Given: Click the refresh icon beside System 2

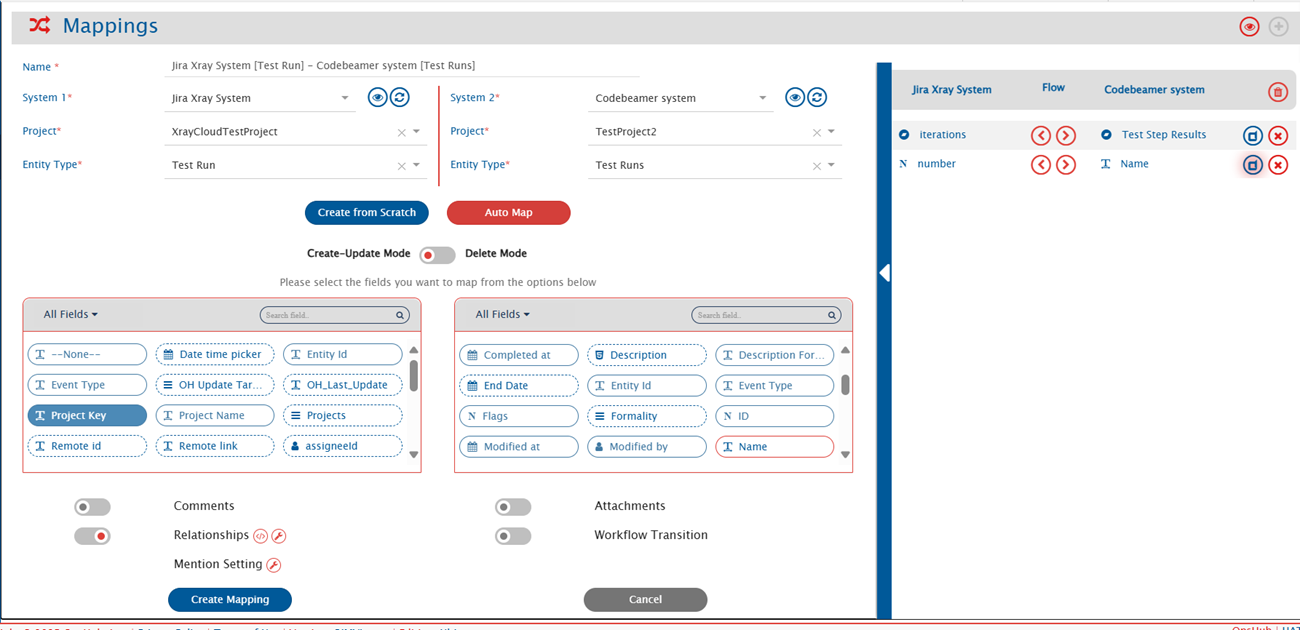Looking at the screenshot, I should tap(817, 97).
